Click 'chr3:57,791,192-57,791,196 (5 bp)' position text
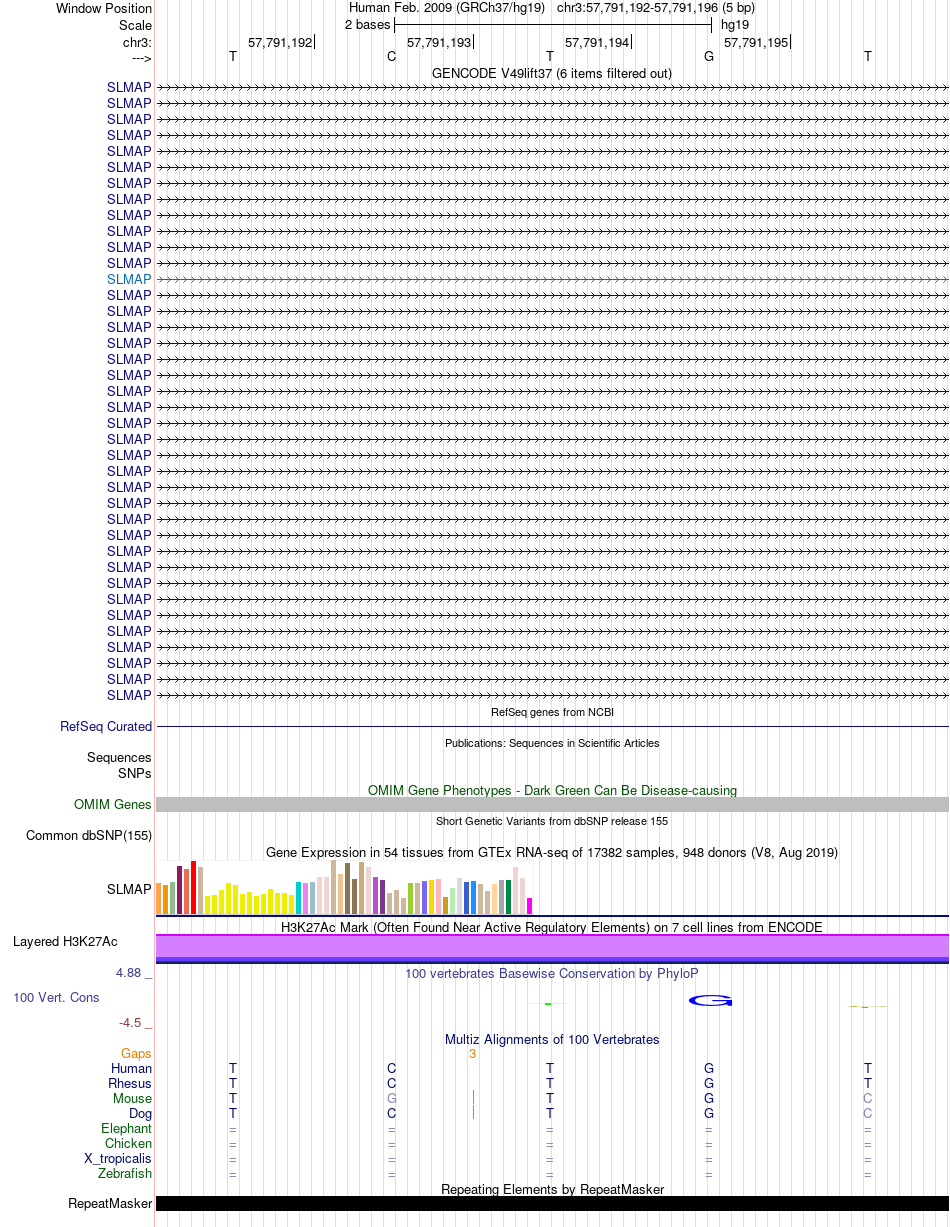The image size is (950, 1227). (x=656, y=8)
